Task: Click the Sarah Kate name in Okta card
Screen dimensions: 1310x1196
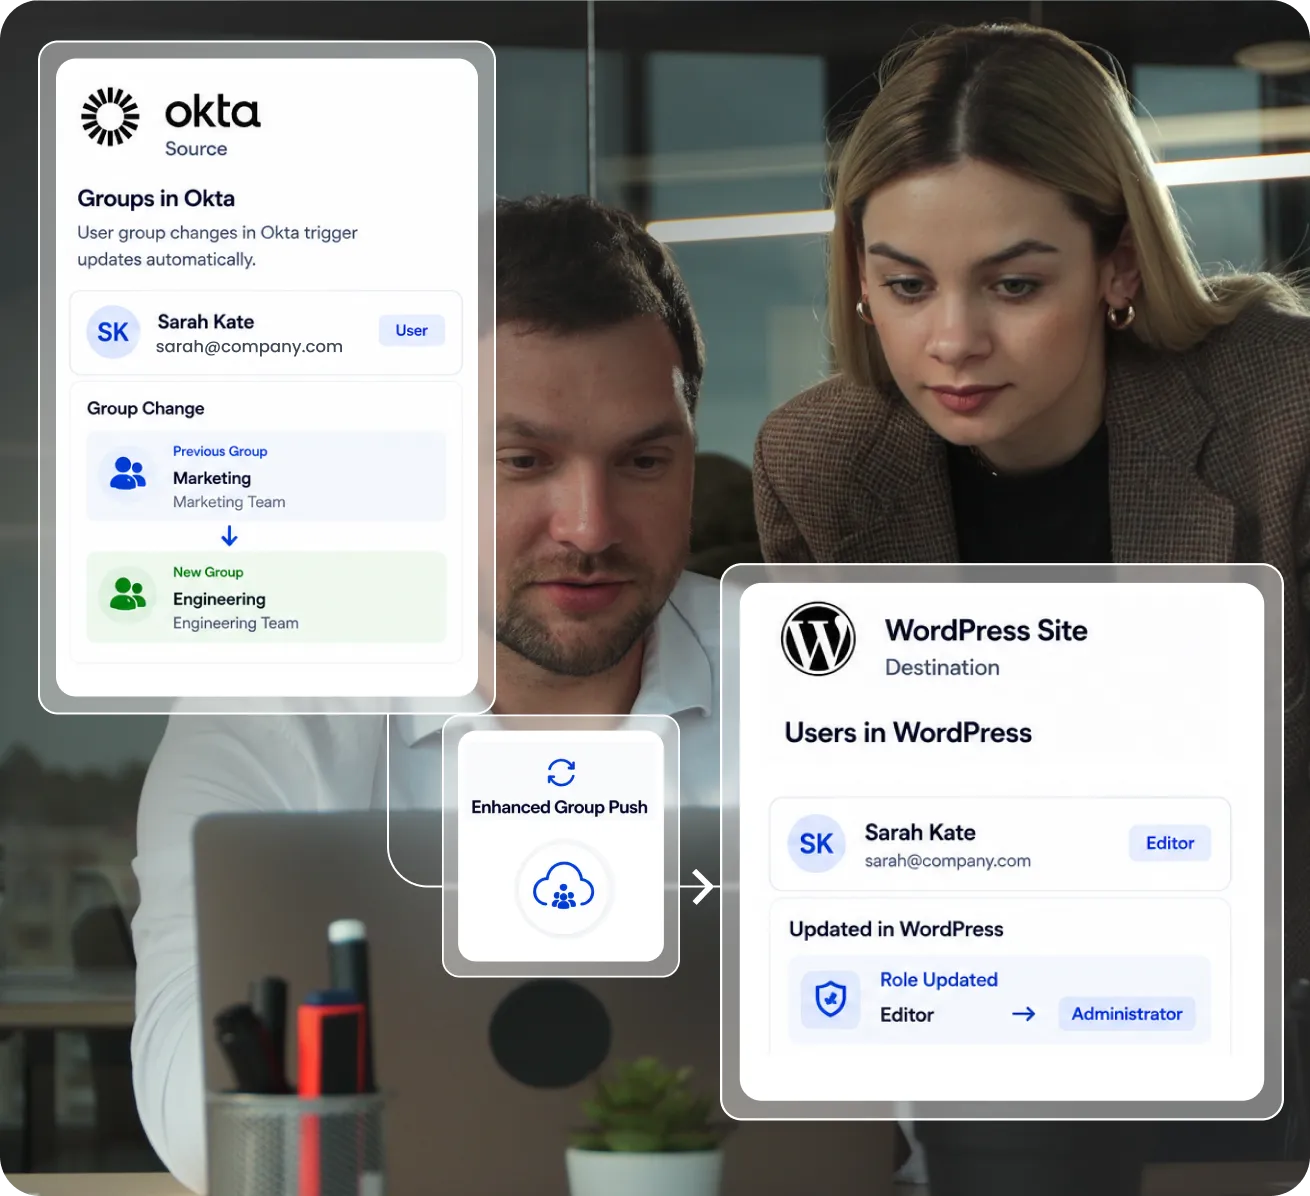Action: [x=206, y=322]
